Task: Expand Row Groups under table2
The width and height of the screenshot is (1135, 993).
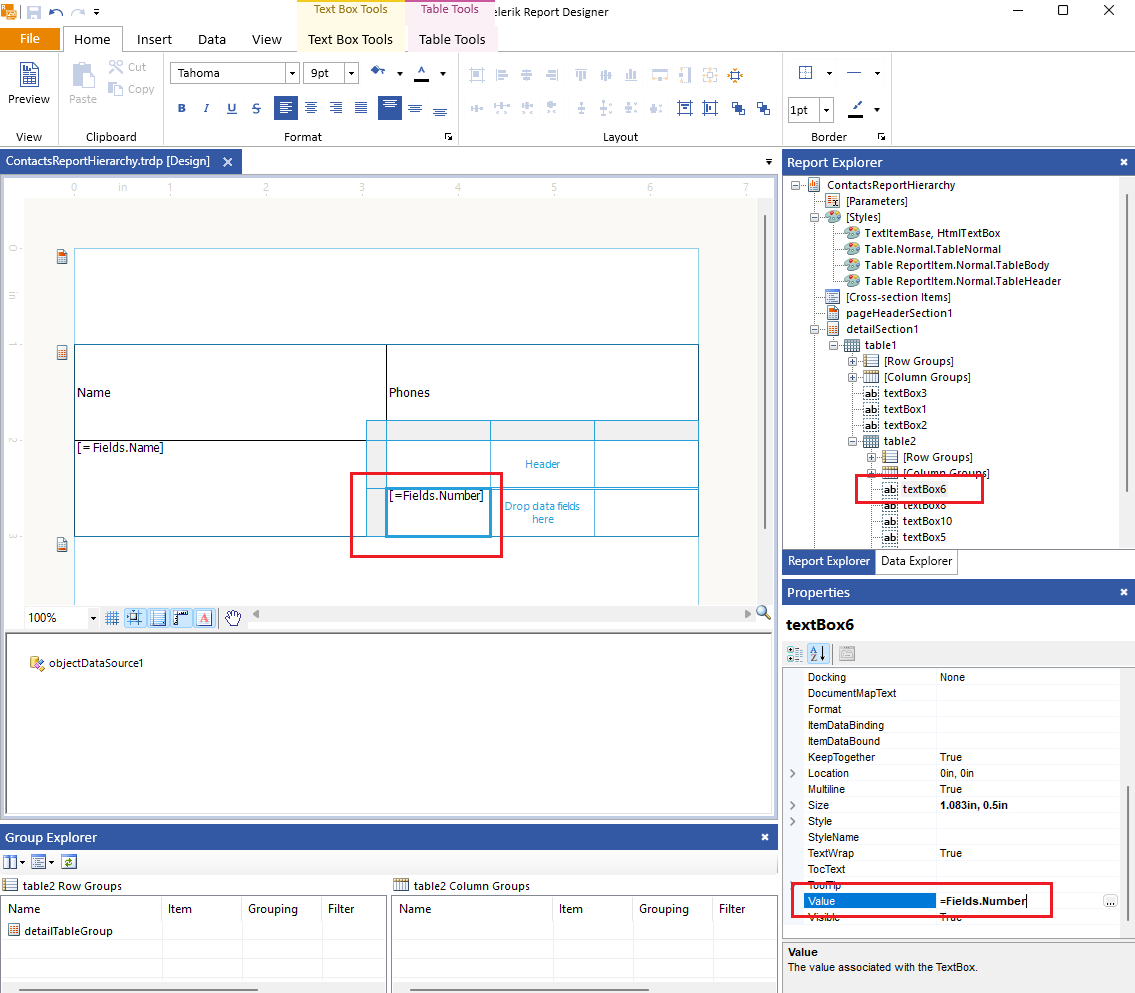Action: (871, 457)
